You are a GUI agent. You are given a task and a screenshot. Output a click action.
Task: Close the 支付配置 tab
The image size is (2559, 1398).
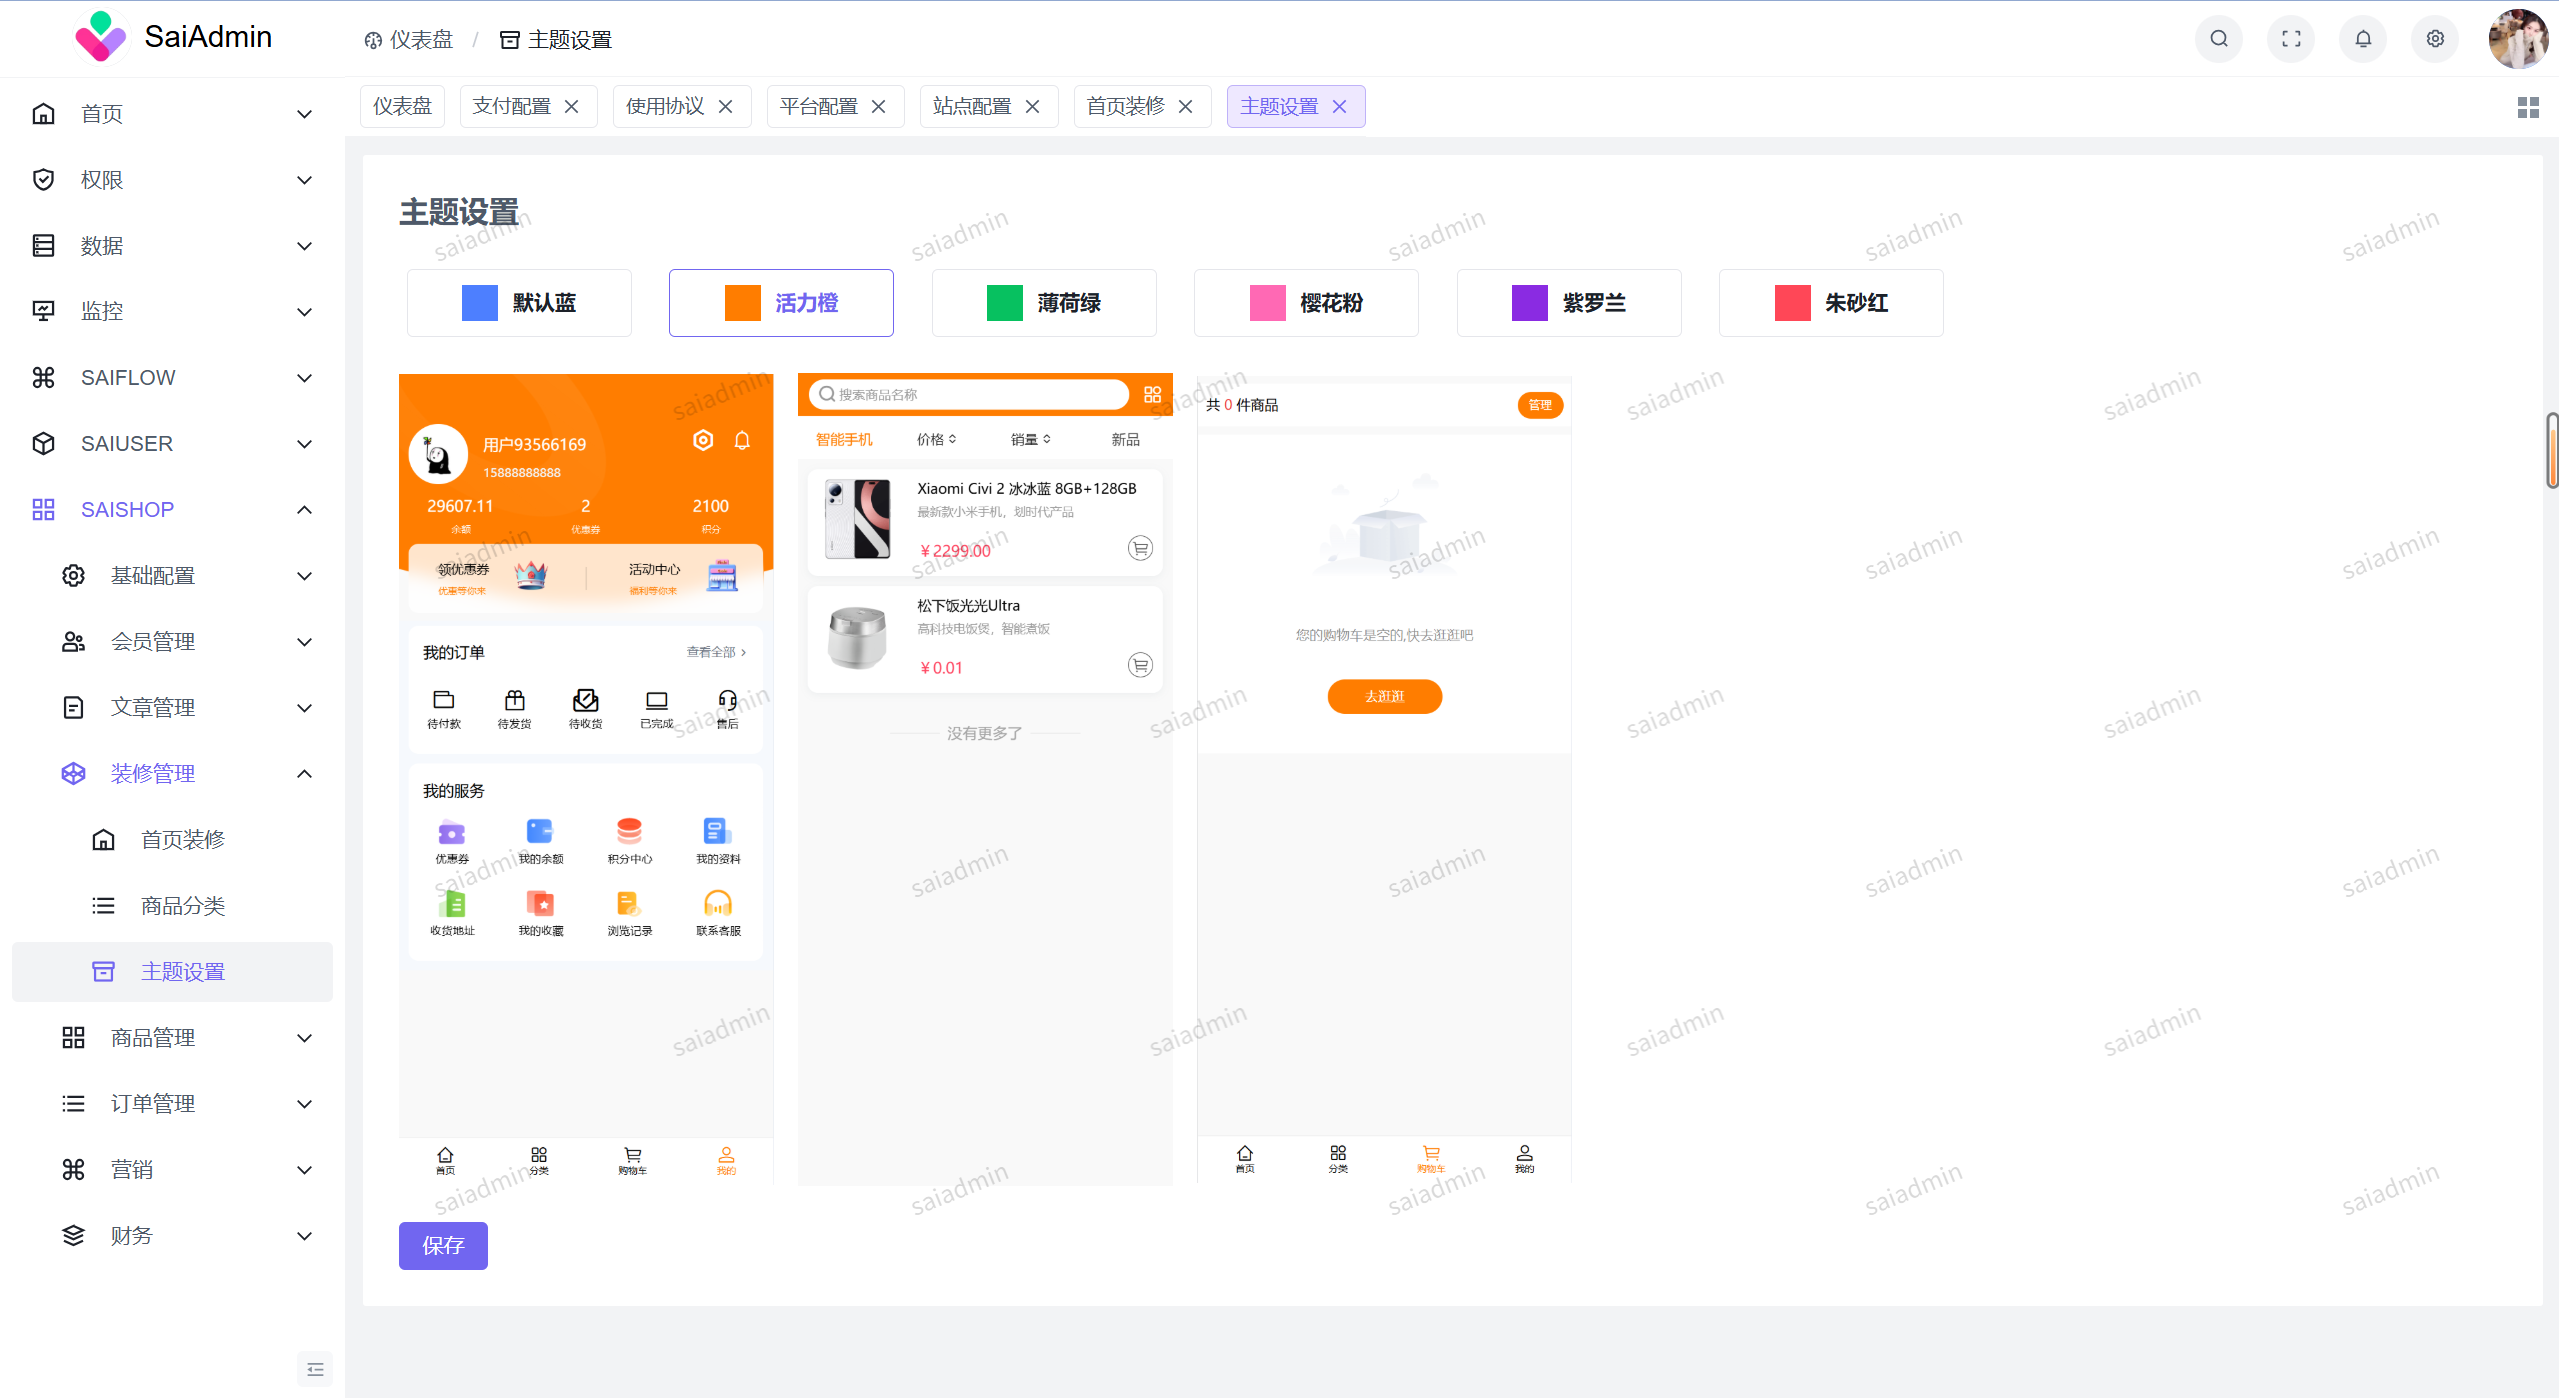pyautogui.click(x=572, y=107)
